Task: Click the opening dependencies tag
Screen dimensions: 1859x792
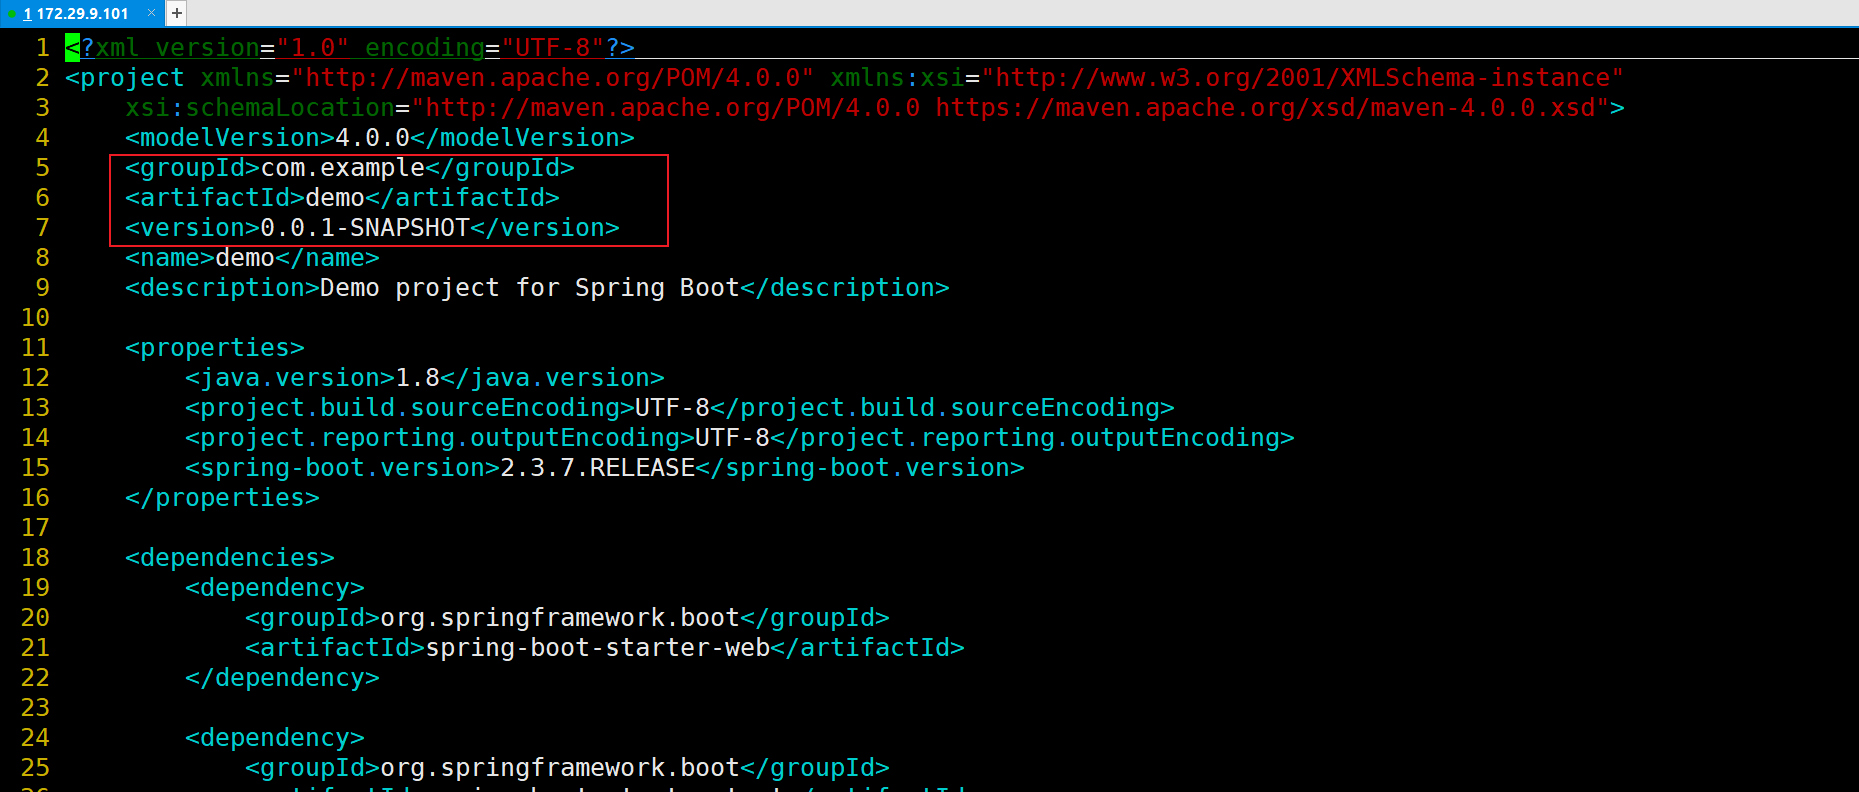Action: click(230, 558)
